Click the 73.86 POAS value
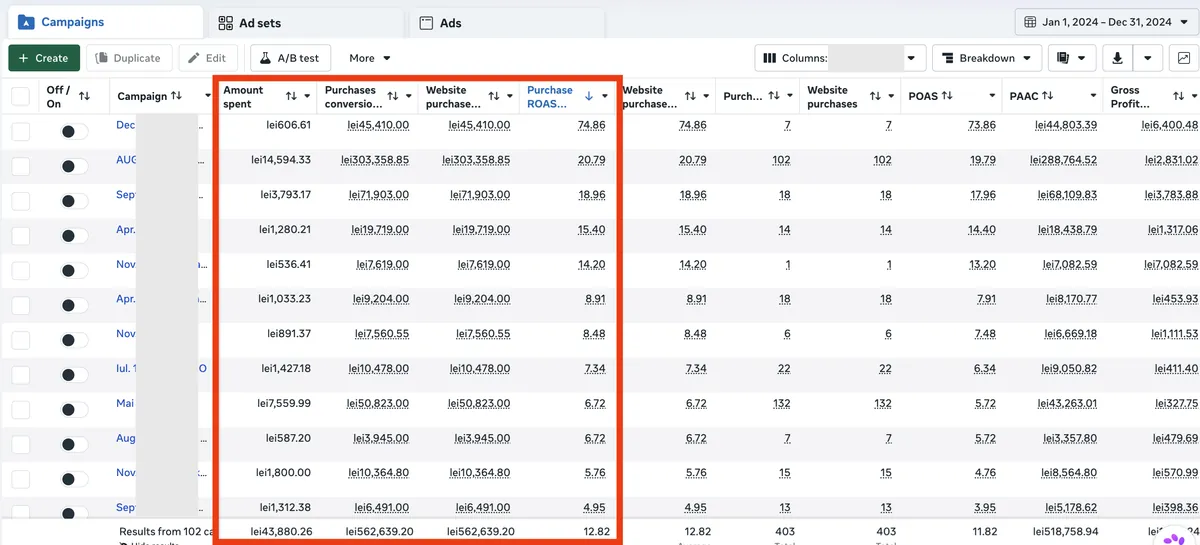This screenshot has height=545, width=1200. [982, 125]
